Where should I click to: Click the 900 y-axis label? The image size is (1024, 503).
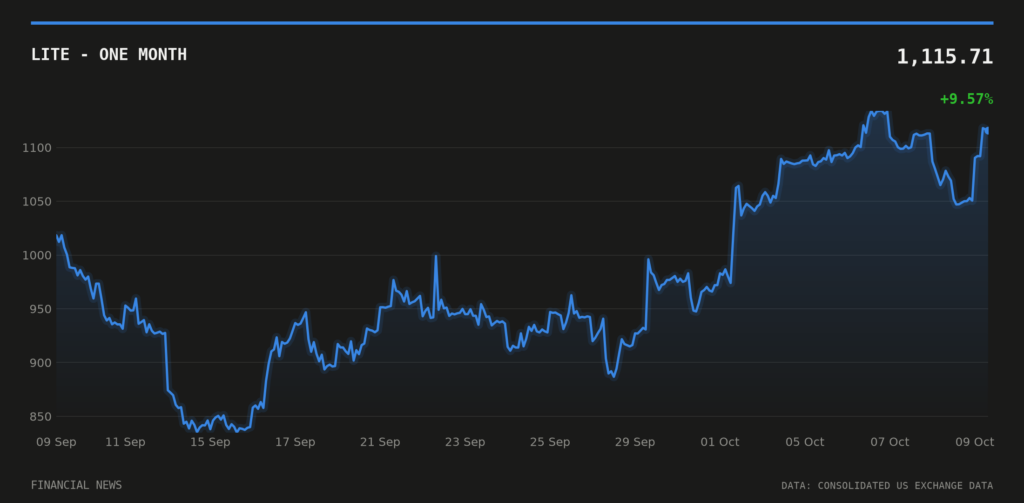coord(42,363)
